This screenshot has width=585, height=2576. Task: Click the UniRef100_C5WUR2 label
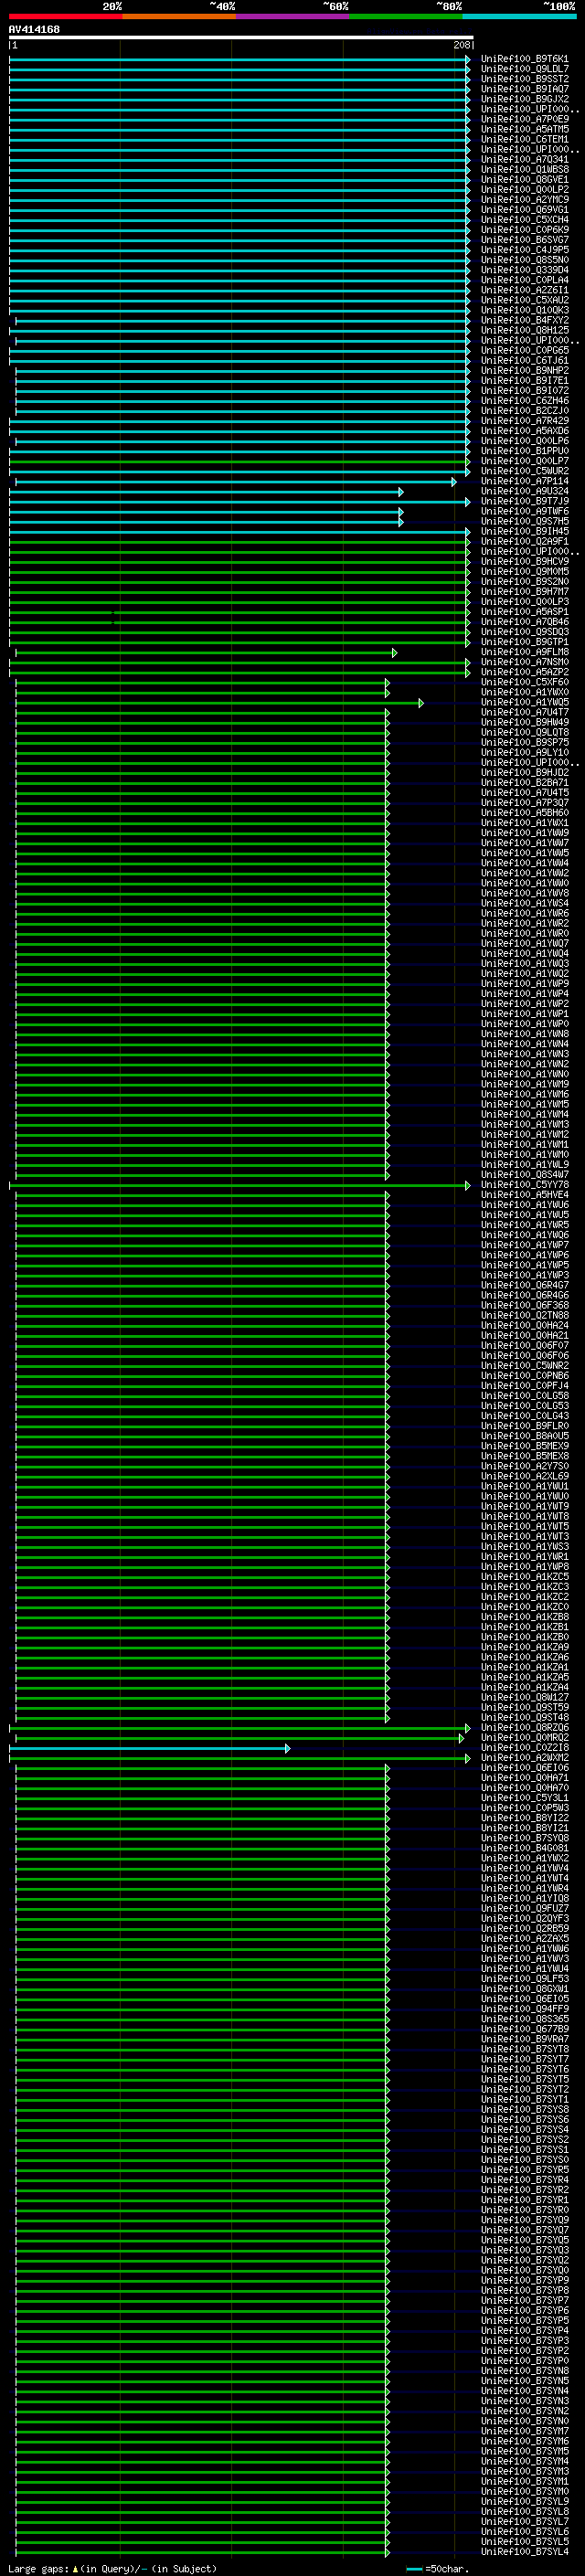point(525,471)
